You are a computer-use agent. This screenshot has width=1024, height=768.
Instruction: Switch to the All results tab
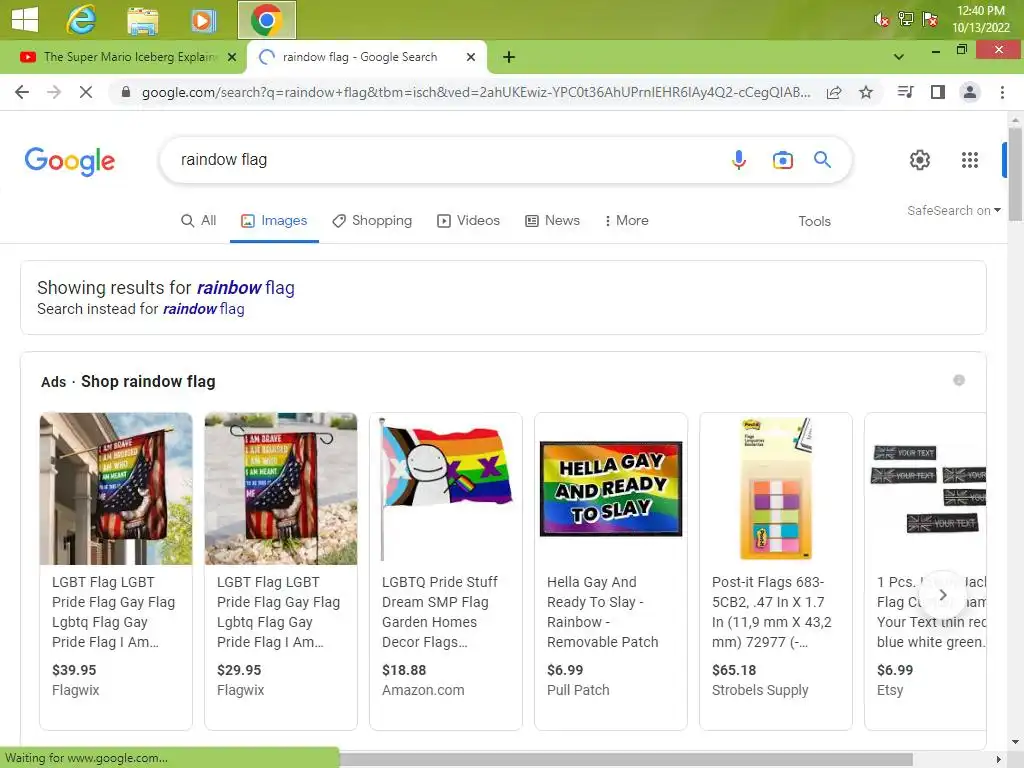click(x=199, y=221)
